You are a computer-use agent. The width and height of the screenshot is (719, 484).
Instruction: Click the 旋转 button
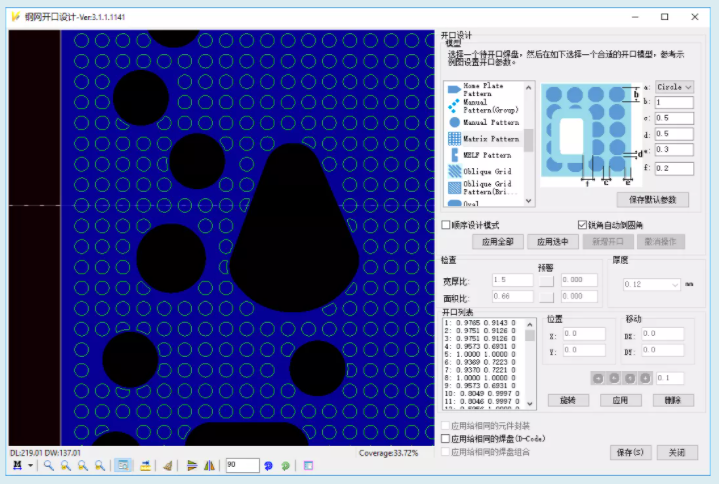(568, 400)
